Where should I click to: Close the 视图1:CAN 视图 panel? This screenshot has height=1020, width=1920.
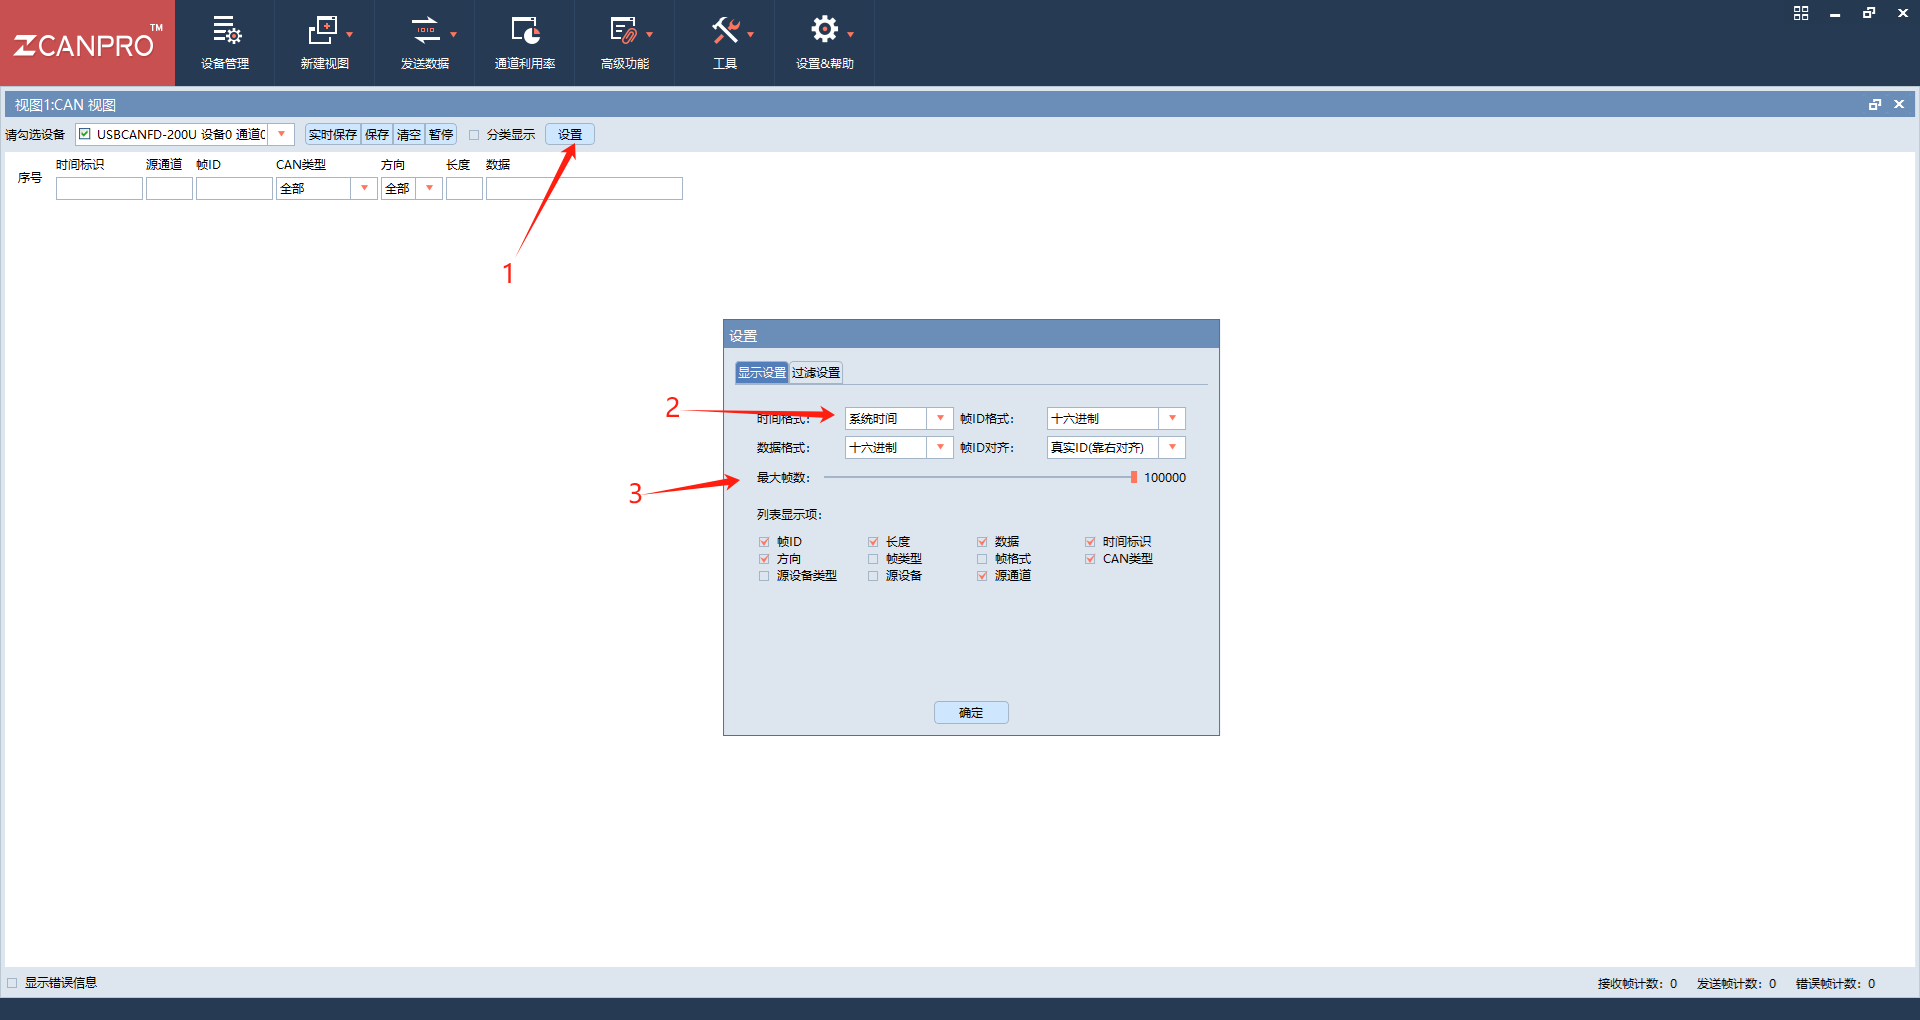(1899, 105)
